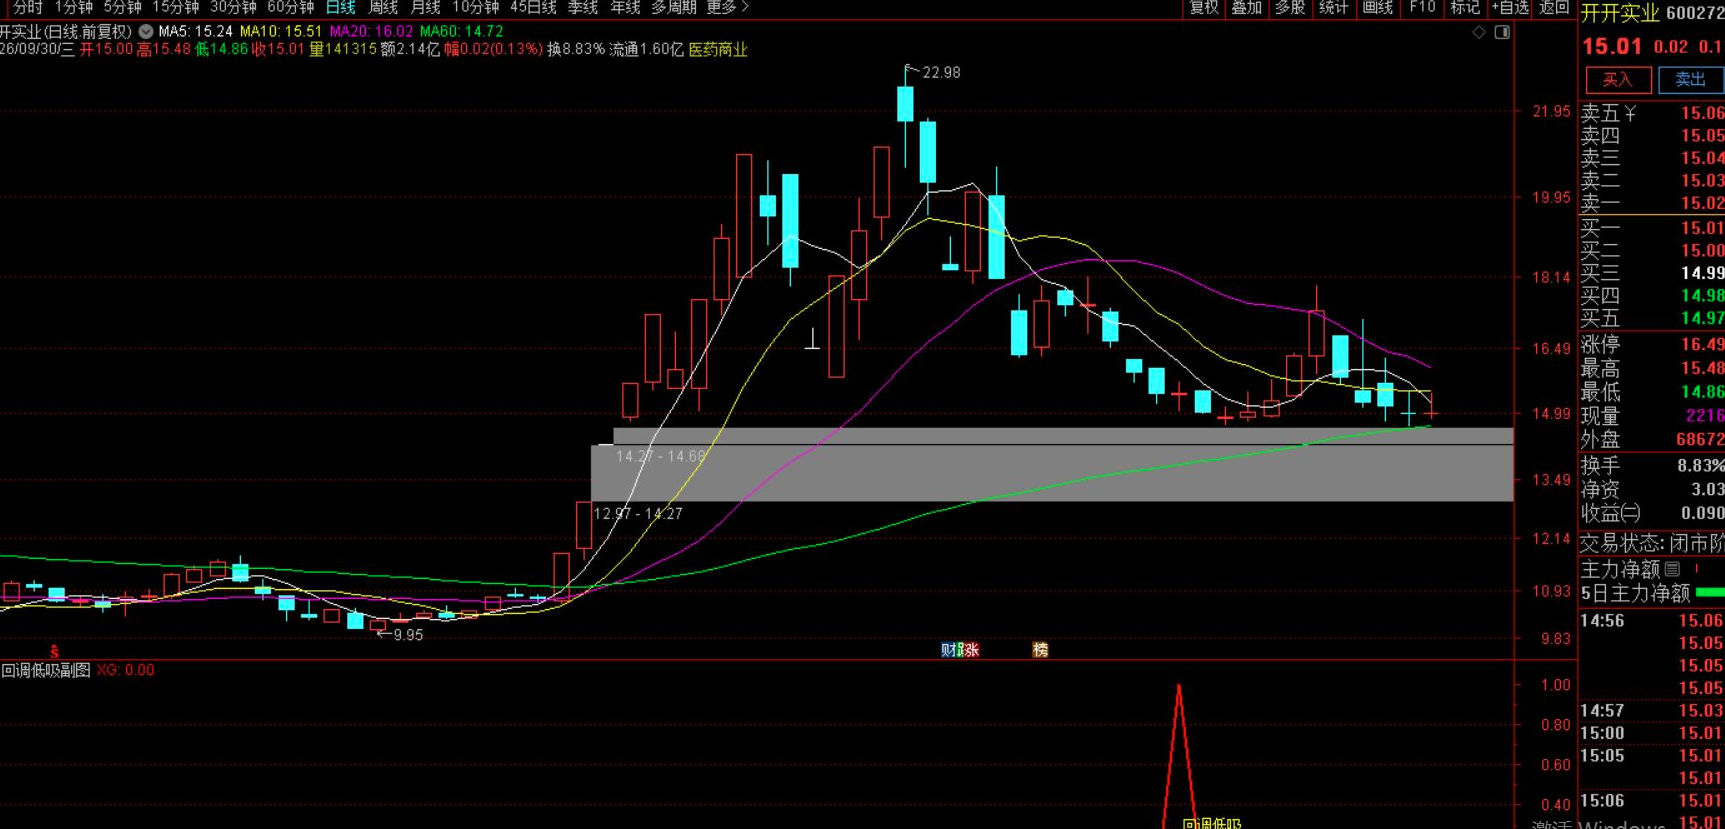Click the 涨 marker below the chart
The height and width of the screenshot is (829, 1725).
(x=970, y=650)
